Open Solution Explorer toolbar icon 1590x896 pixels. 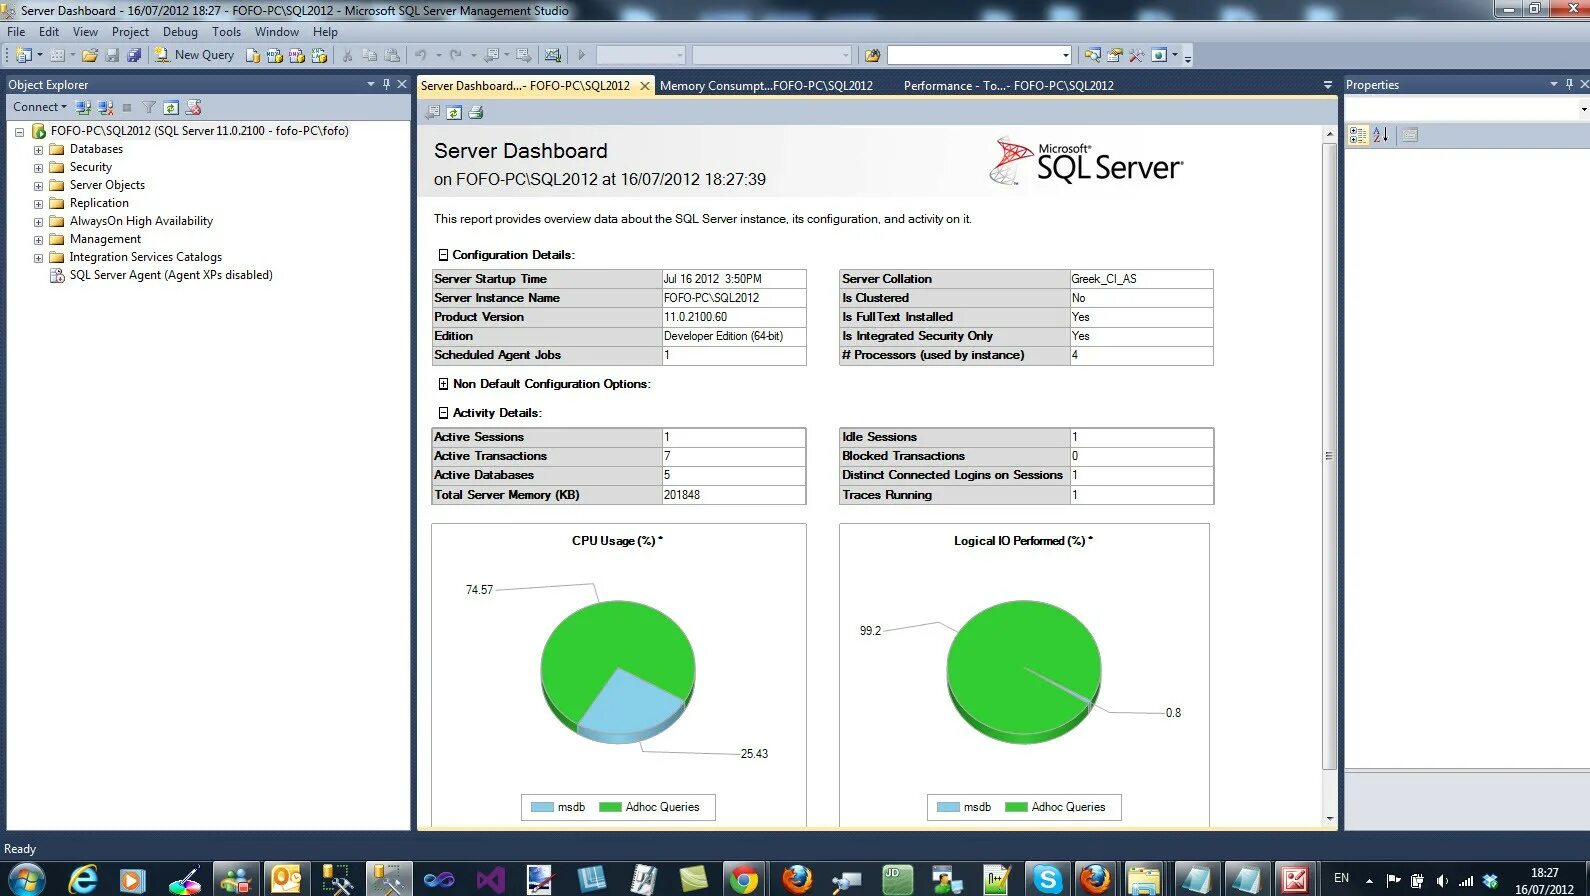(1093, 55)
